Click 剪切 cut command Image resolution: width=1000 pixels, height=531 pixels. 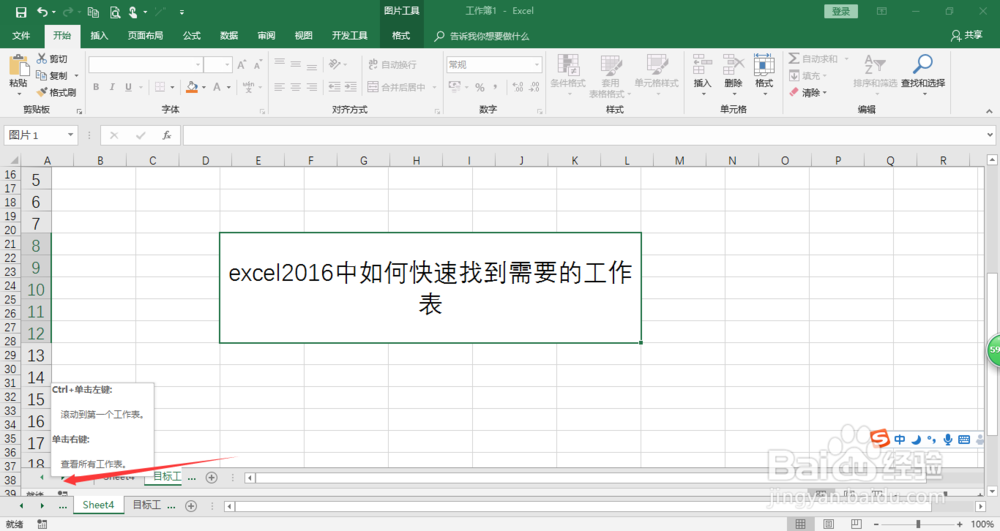52,59
